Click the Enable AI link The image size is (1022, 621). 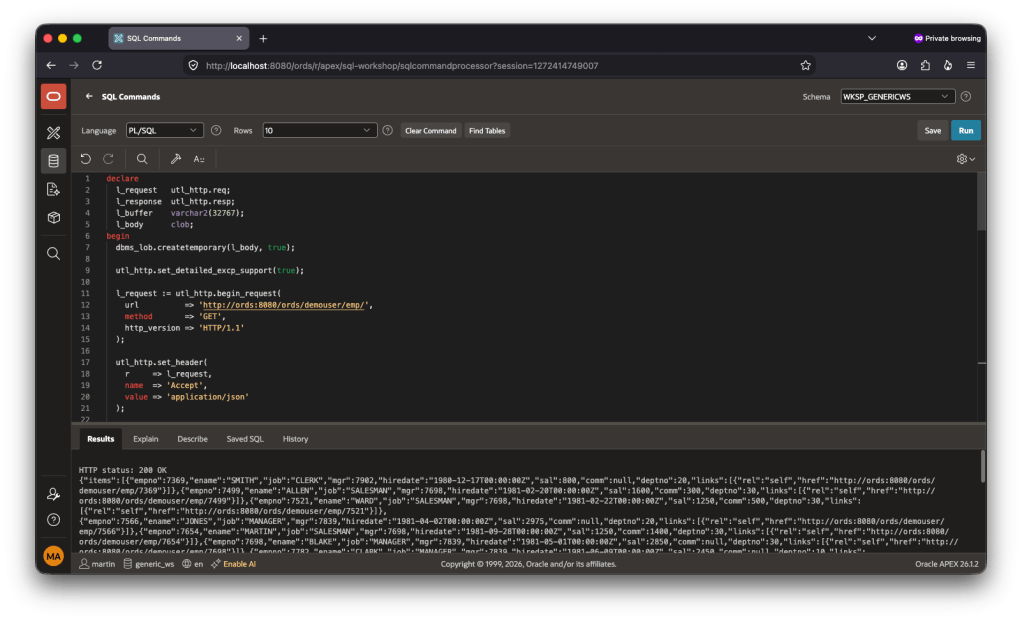point(234,564)
